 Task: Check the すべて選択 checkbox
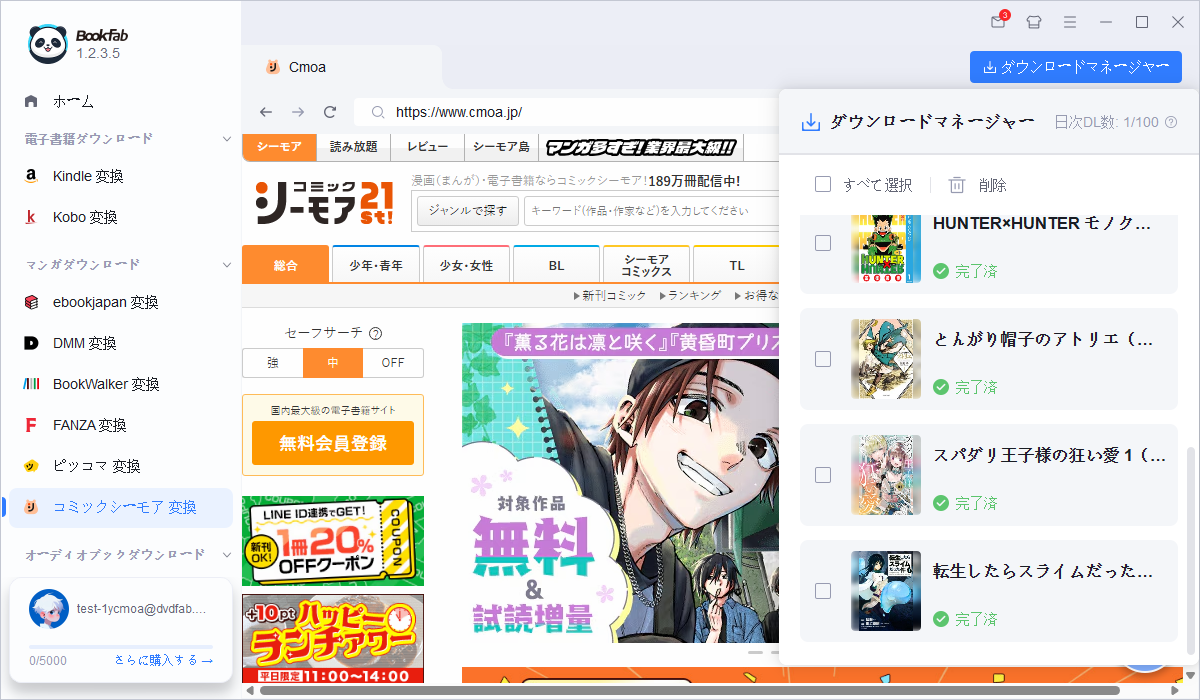click(823, 185)
